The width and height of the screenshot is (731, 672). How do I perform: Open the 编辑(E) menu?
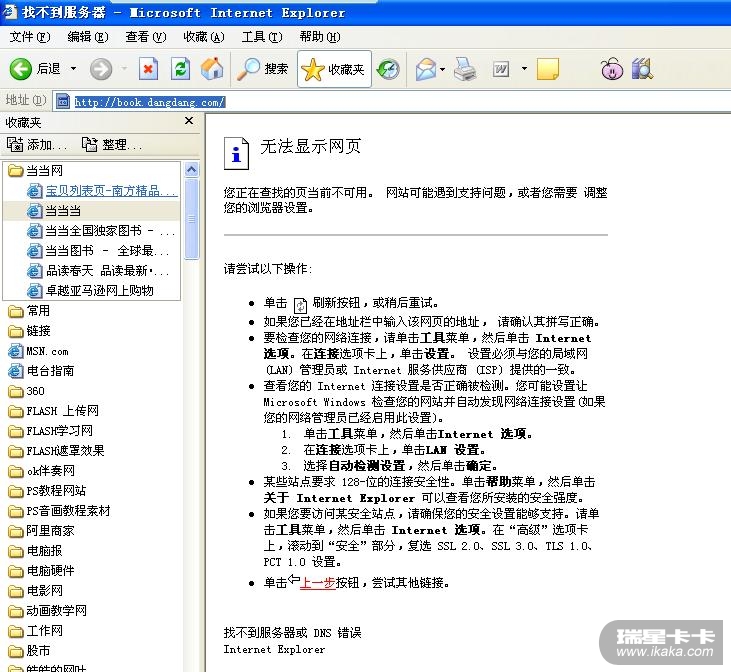[88, 37]
